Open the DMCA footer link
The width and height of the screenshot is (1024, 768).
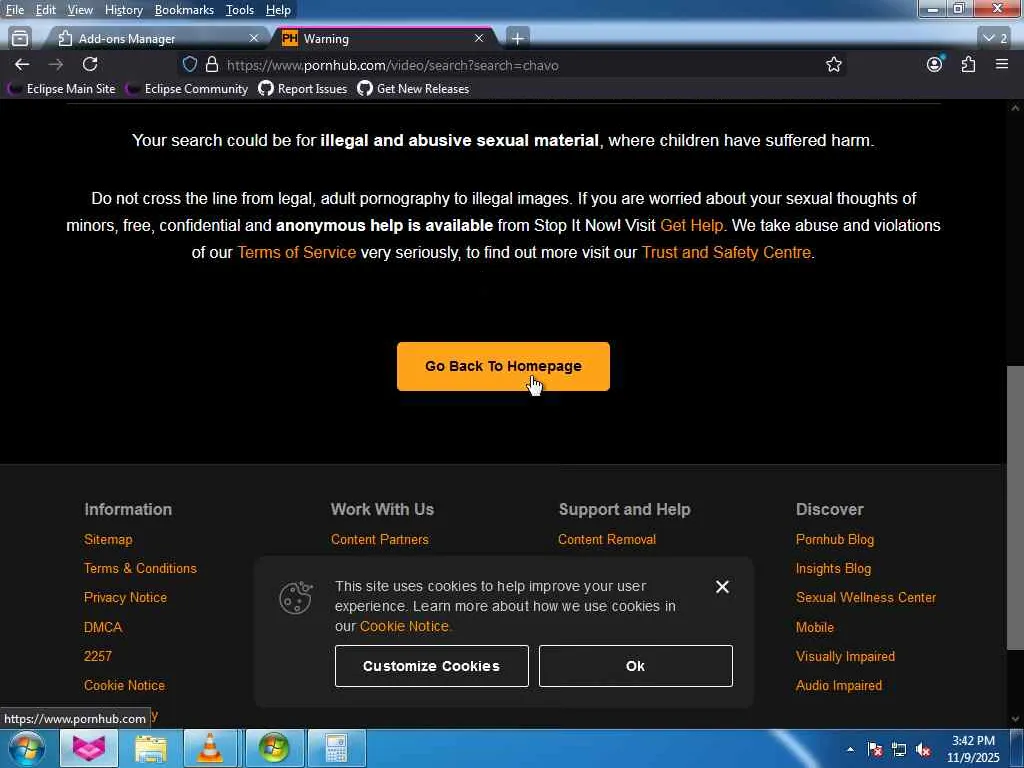(x=103, y=627)
